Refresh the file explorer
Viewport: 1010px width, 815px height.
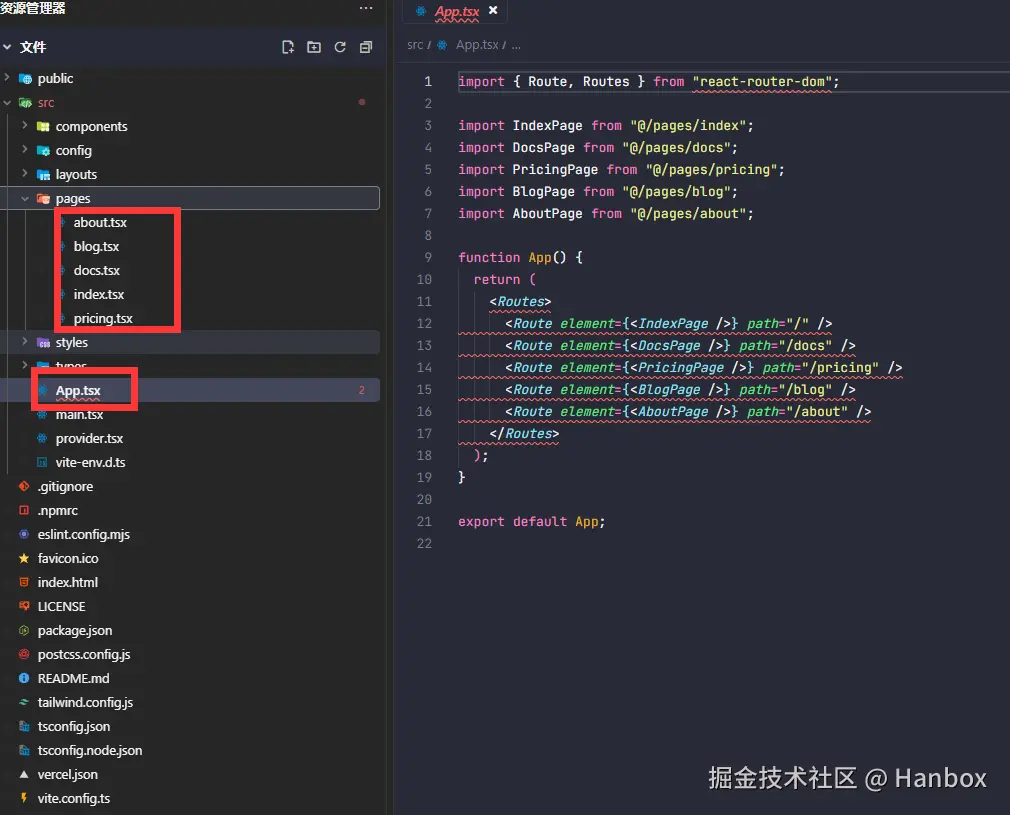(x=340, y=47)
